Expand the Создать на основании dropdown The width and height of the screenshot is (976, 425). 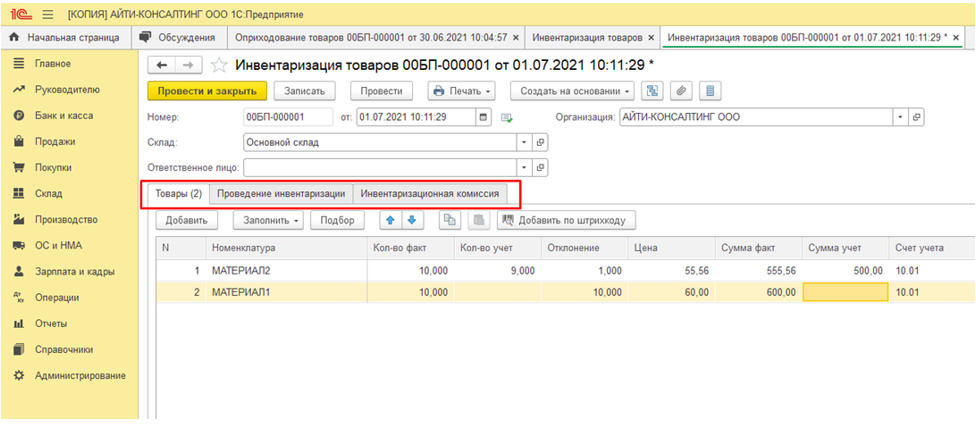572,91
